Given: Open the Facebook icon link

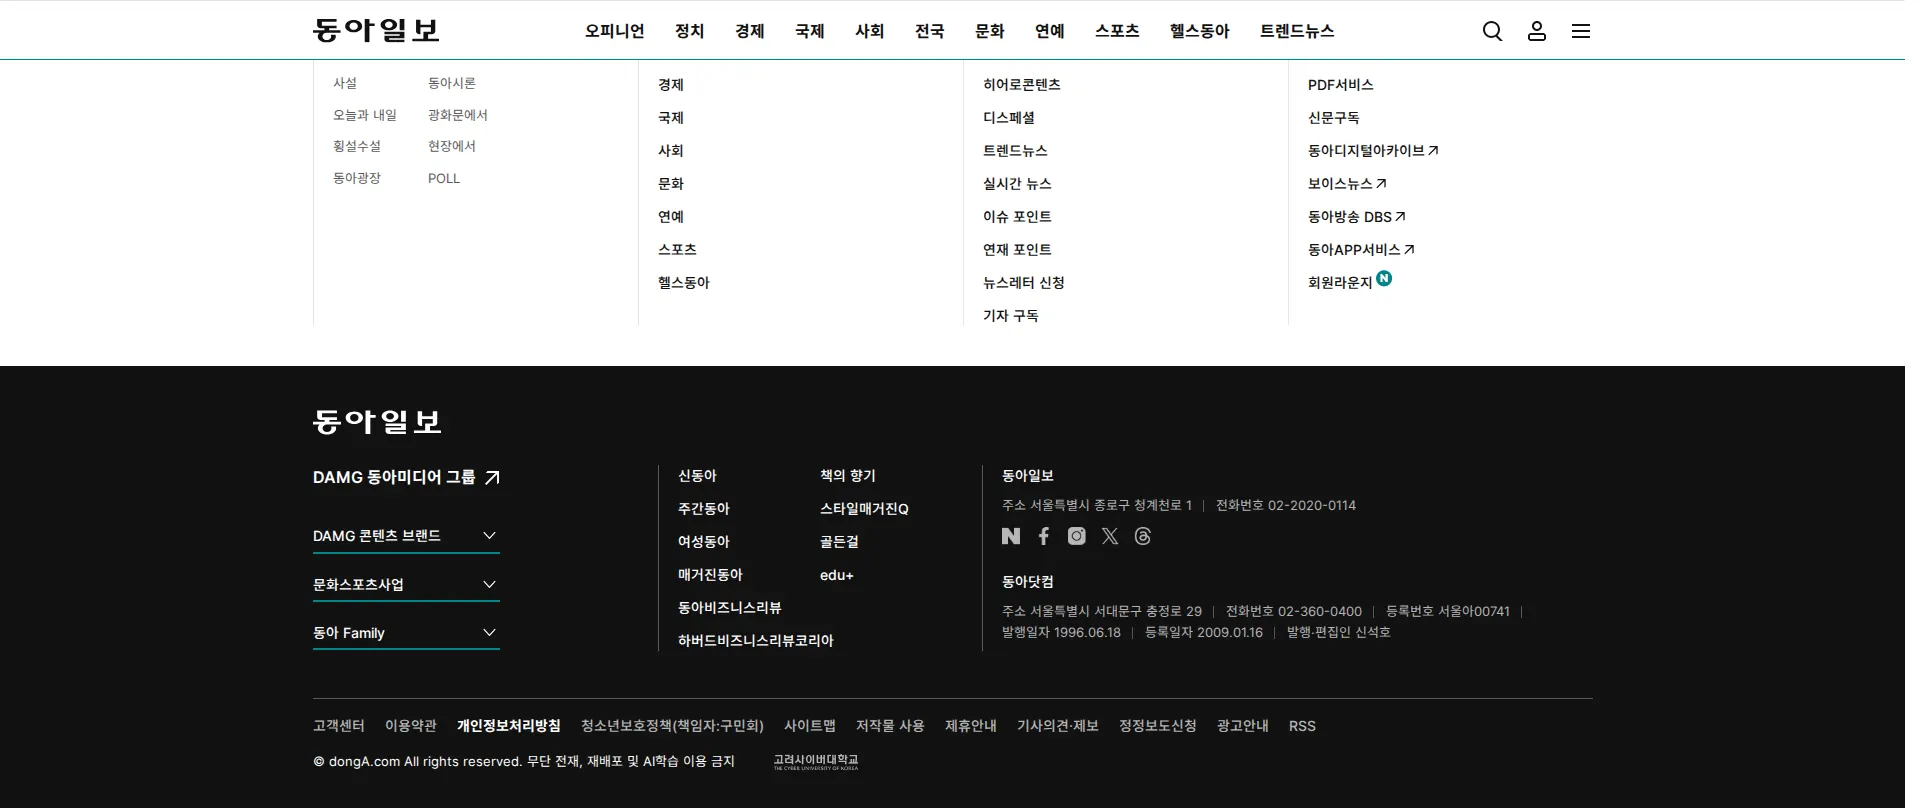Looking at the screenshot, I should tap(1044, 536).
